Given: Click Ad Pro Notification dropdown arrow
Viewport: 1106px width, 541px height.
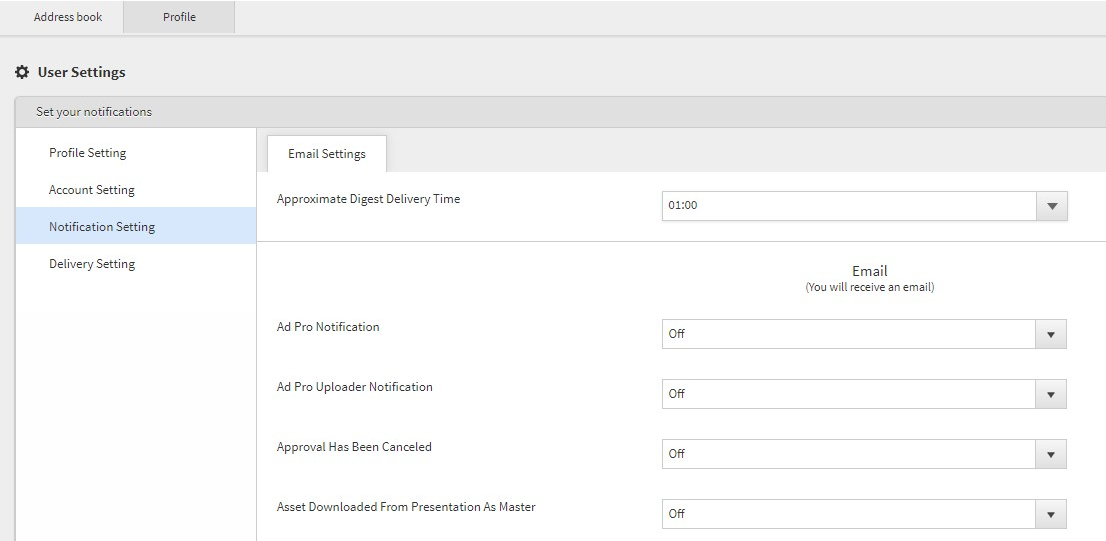Looking at the screenshot, I should pos(1051,334).
